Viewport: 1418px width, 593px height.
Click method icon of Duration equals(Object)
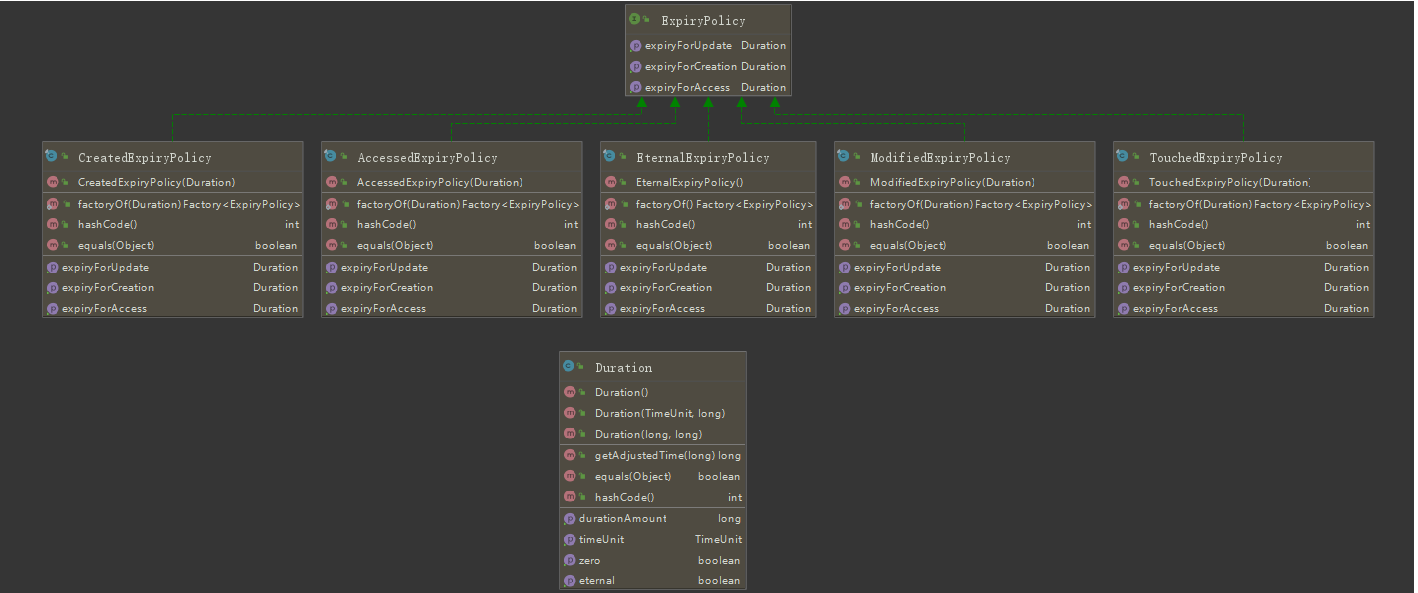pos(570,477)
